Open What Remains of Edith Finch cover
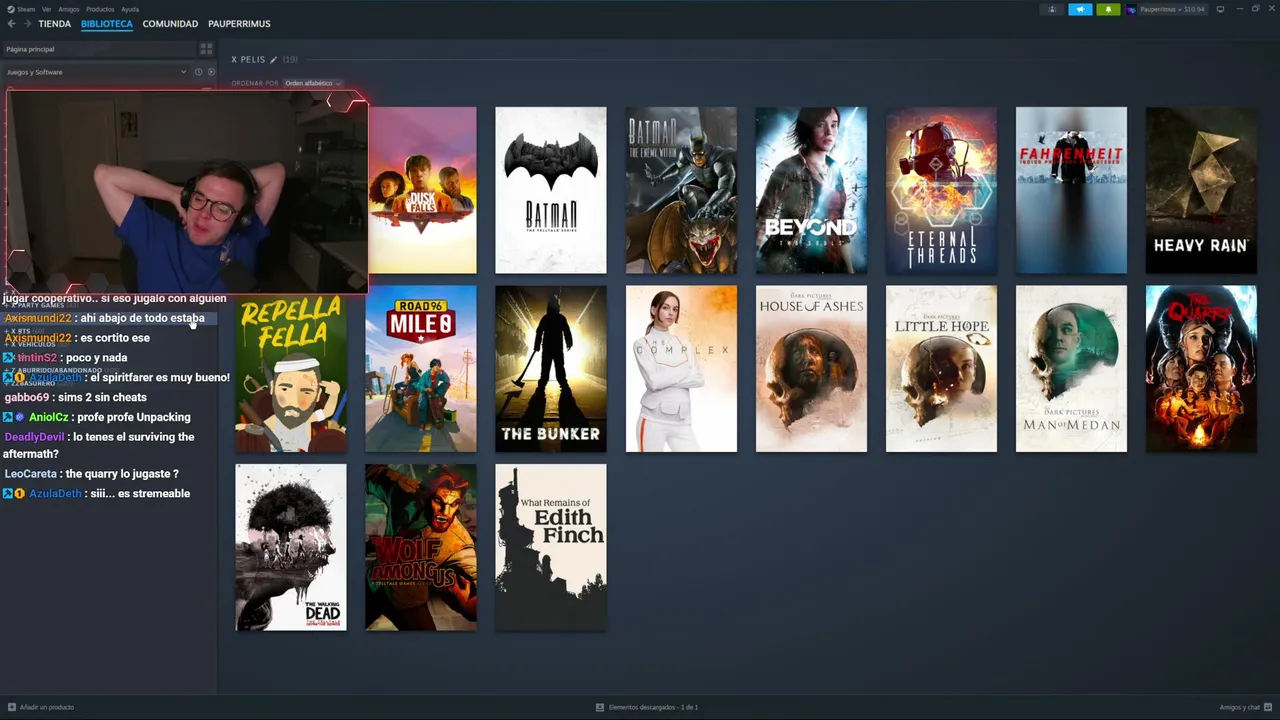 tap(551, 547)
